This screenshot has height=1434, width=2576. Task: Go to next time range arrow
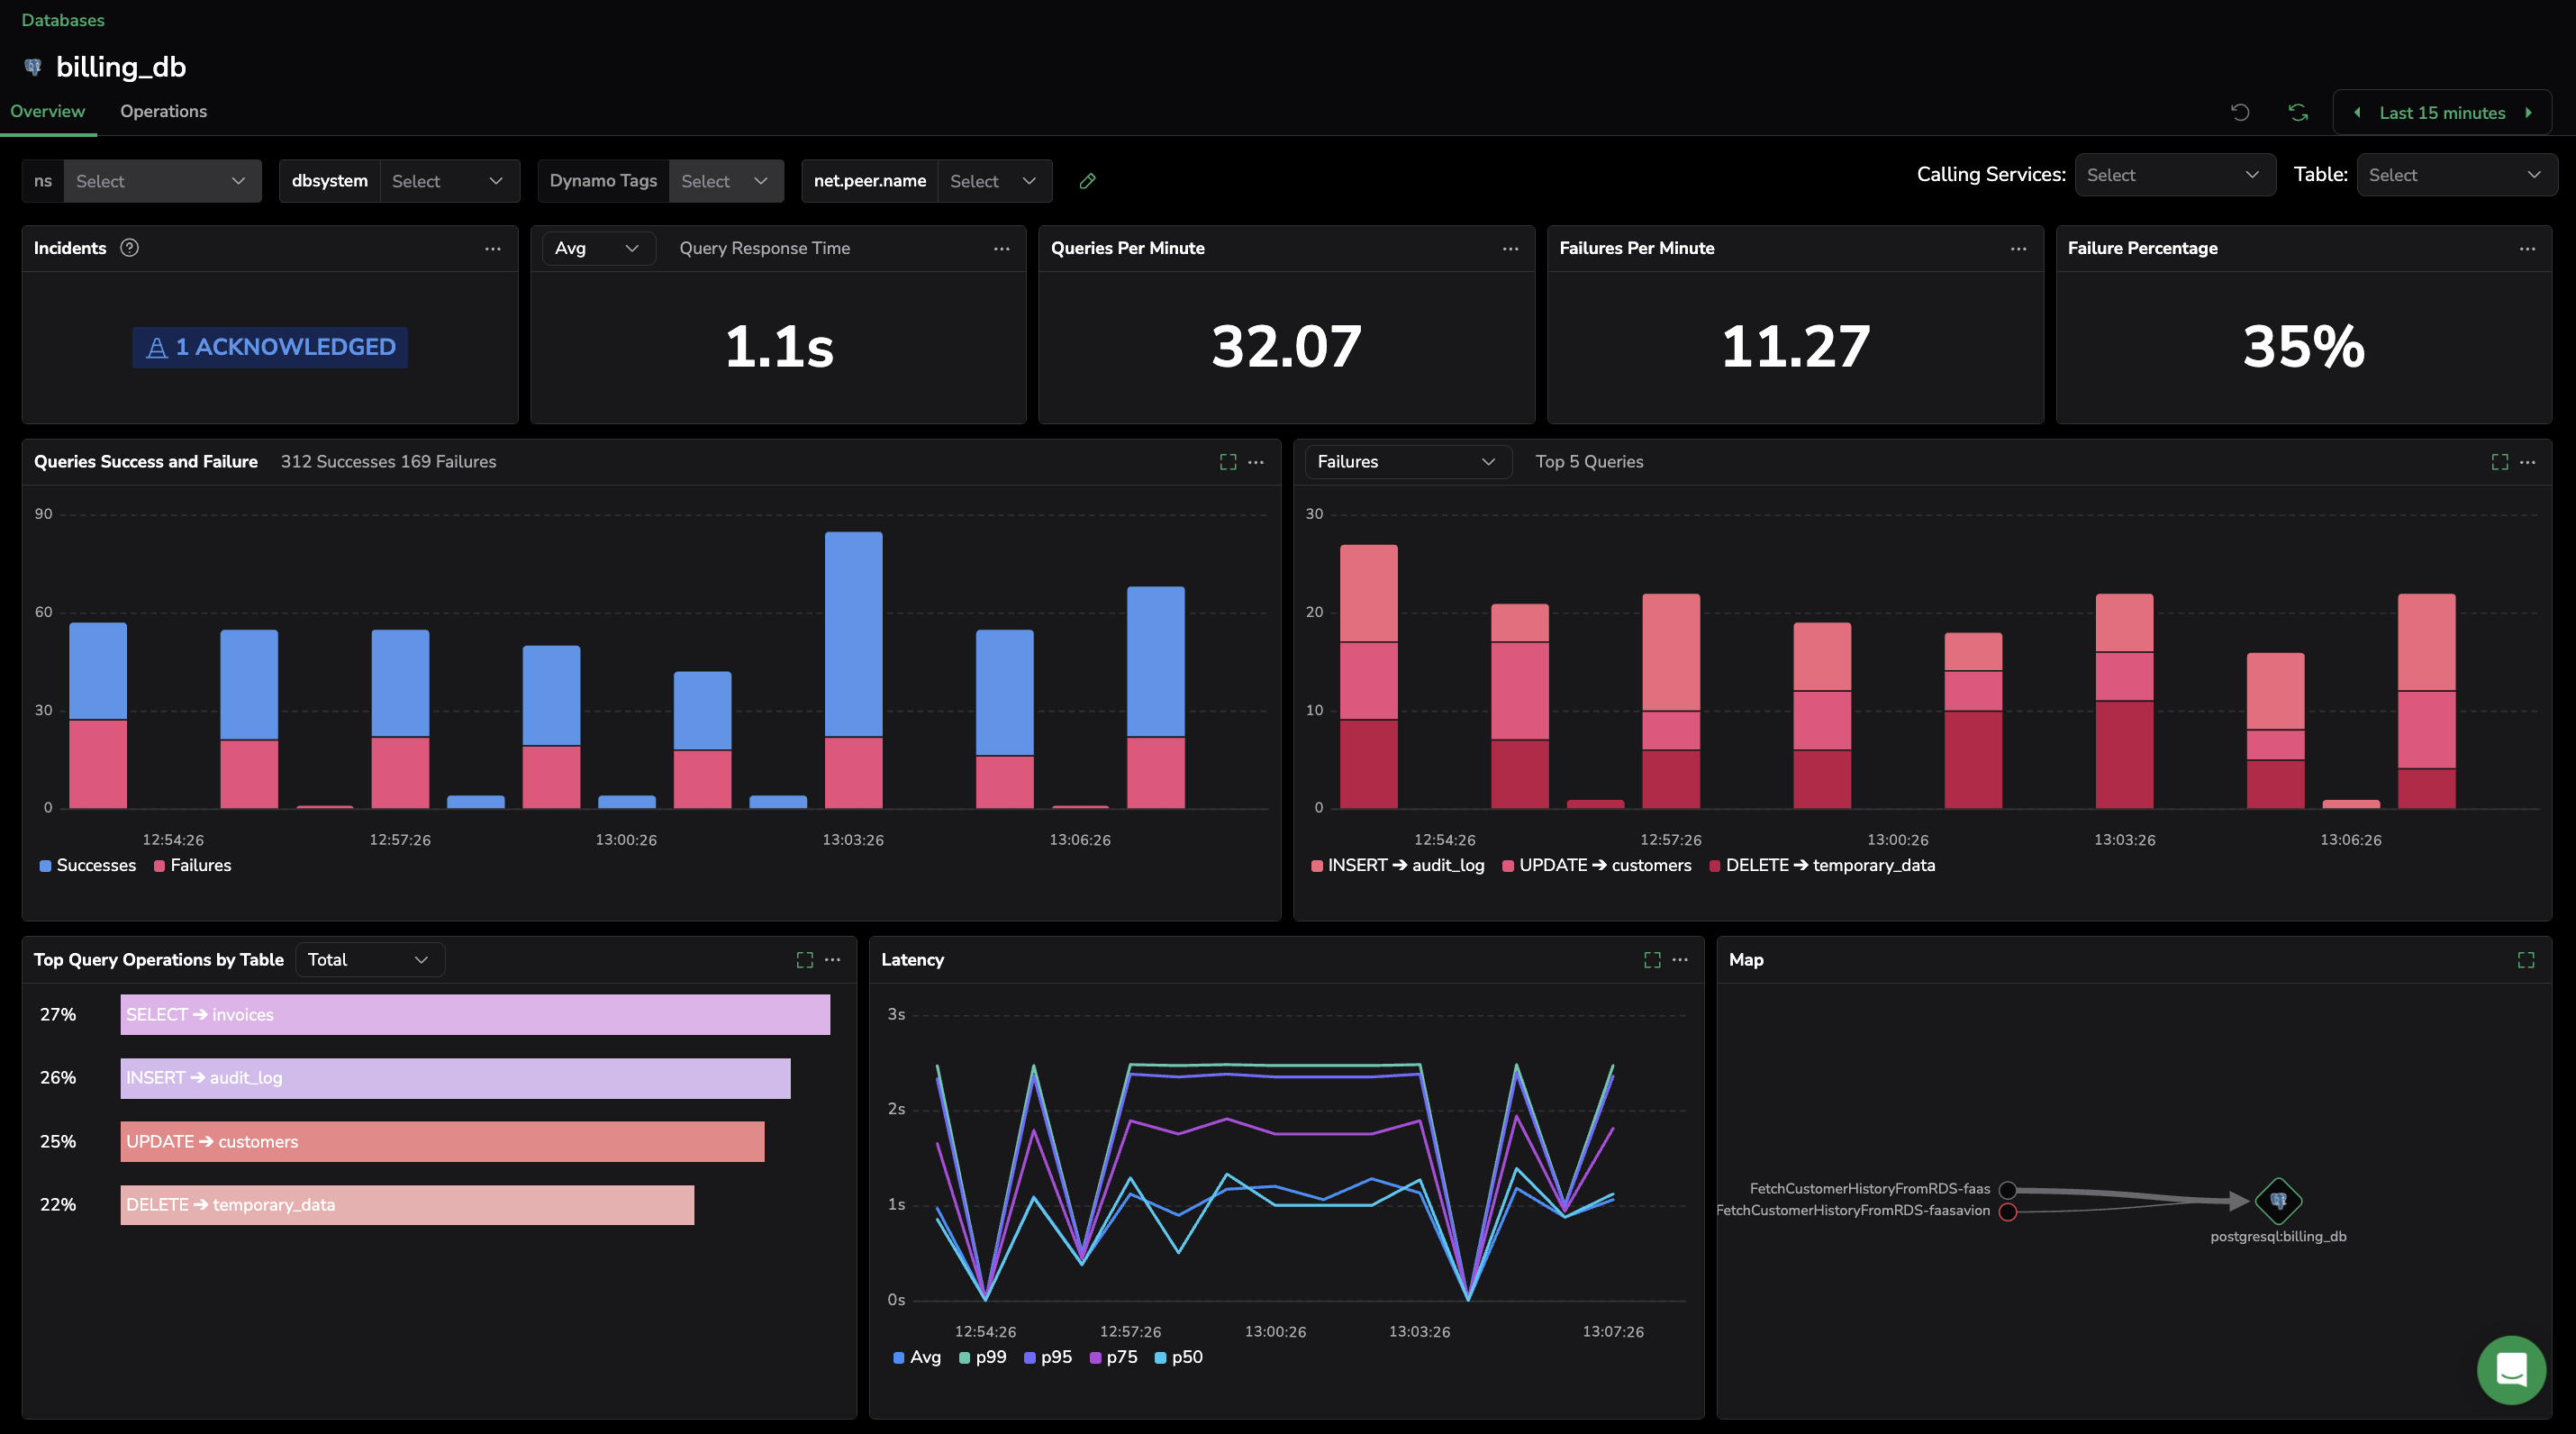[x=2528, y=113]
